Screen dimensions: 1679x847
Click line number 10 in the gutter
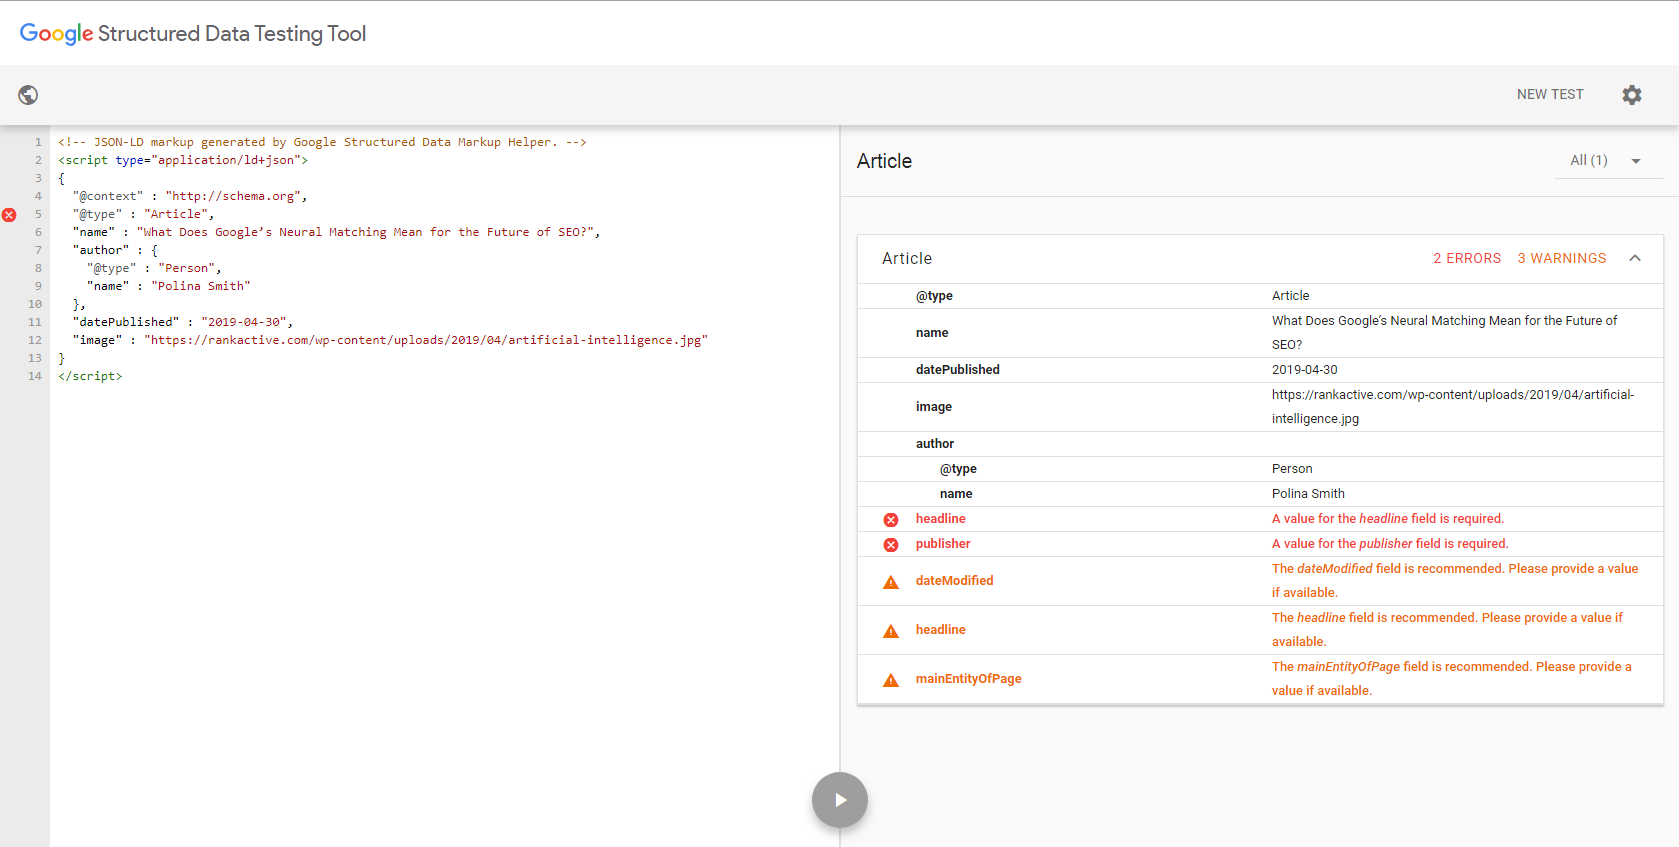(x=35, y=304)
